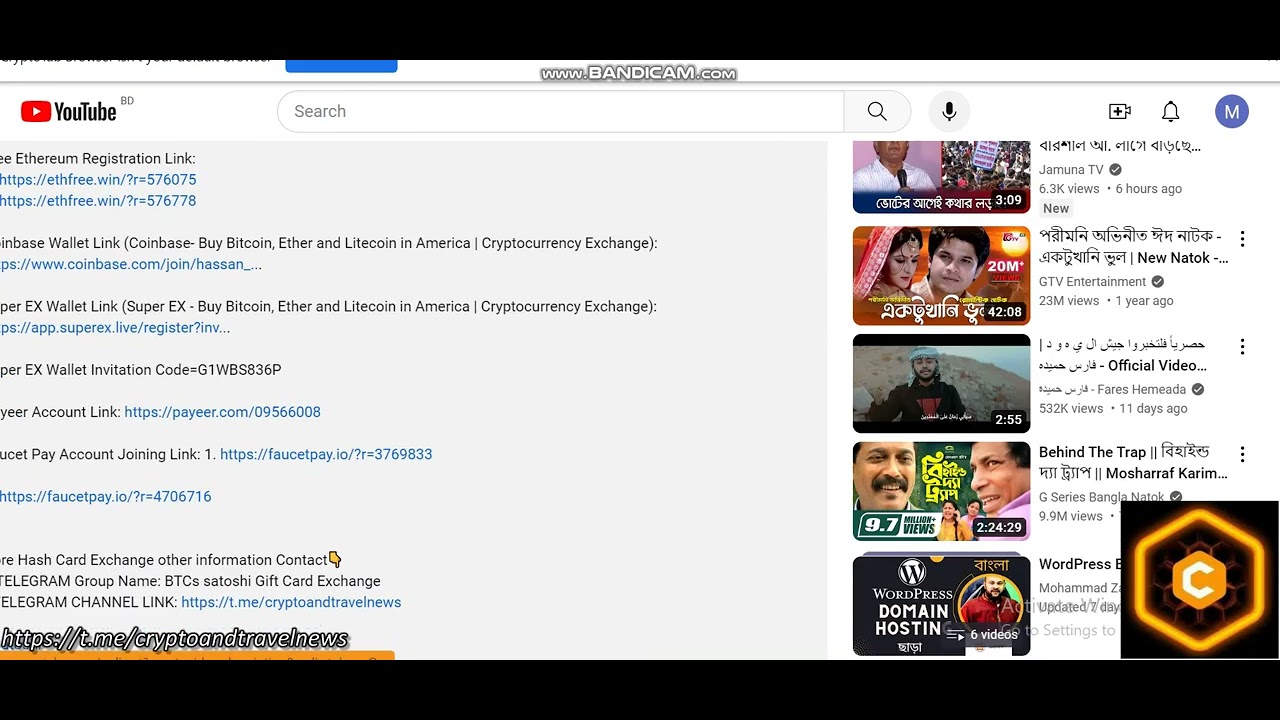Open Jamuna TV video thumbnail 3:09
The image size is (1280, 720).
pos(941,177)
